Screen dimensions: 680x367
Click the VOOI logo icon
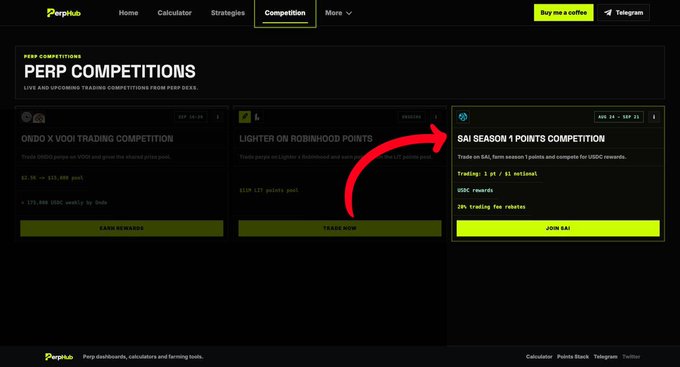pyautogui.click(x=39, y=118)
